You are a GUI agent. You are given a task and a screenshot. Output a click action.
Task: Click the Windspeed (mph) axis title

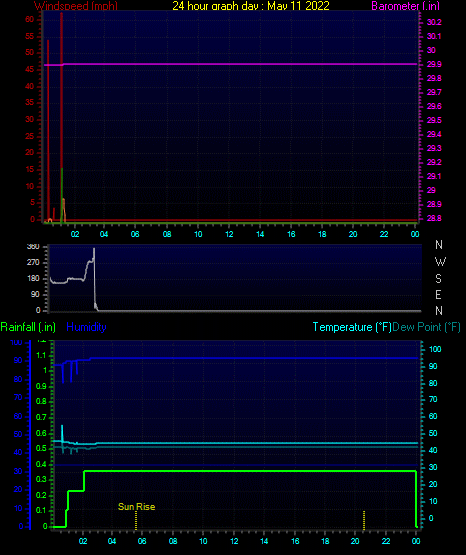76,5
